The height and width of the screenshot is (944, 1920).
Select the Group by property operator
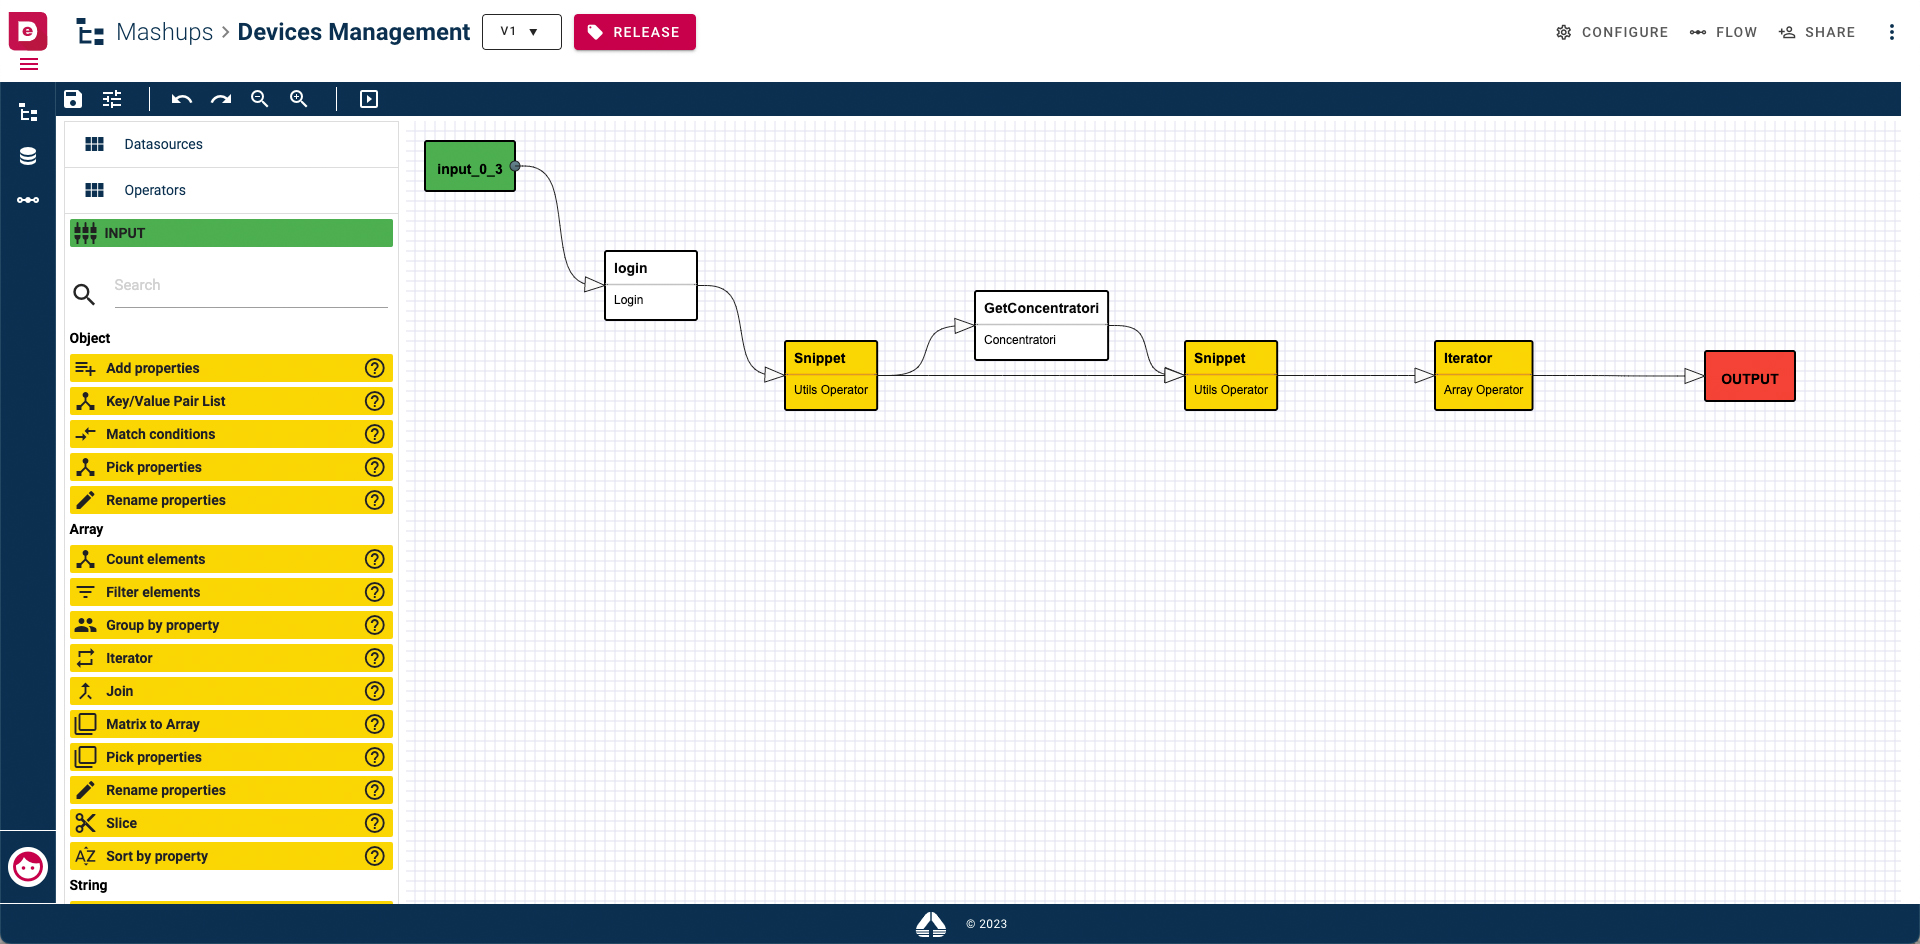pos(232,625)
